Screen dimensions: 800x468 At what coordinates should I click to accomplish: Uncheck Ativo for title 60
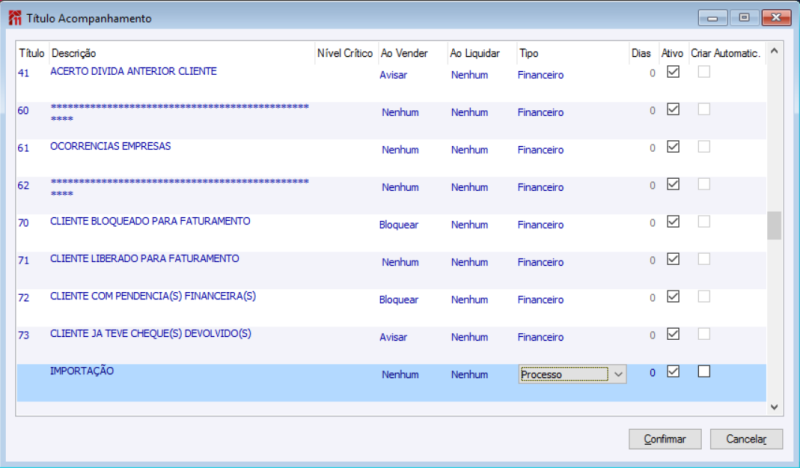pos(673,109)
